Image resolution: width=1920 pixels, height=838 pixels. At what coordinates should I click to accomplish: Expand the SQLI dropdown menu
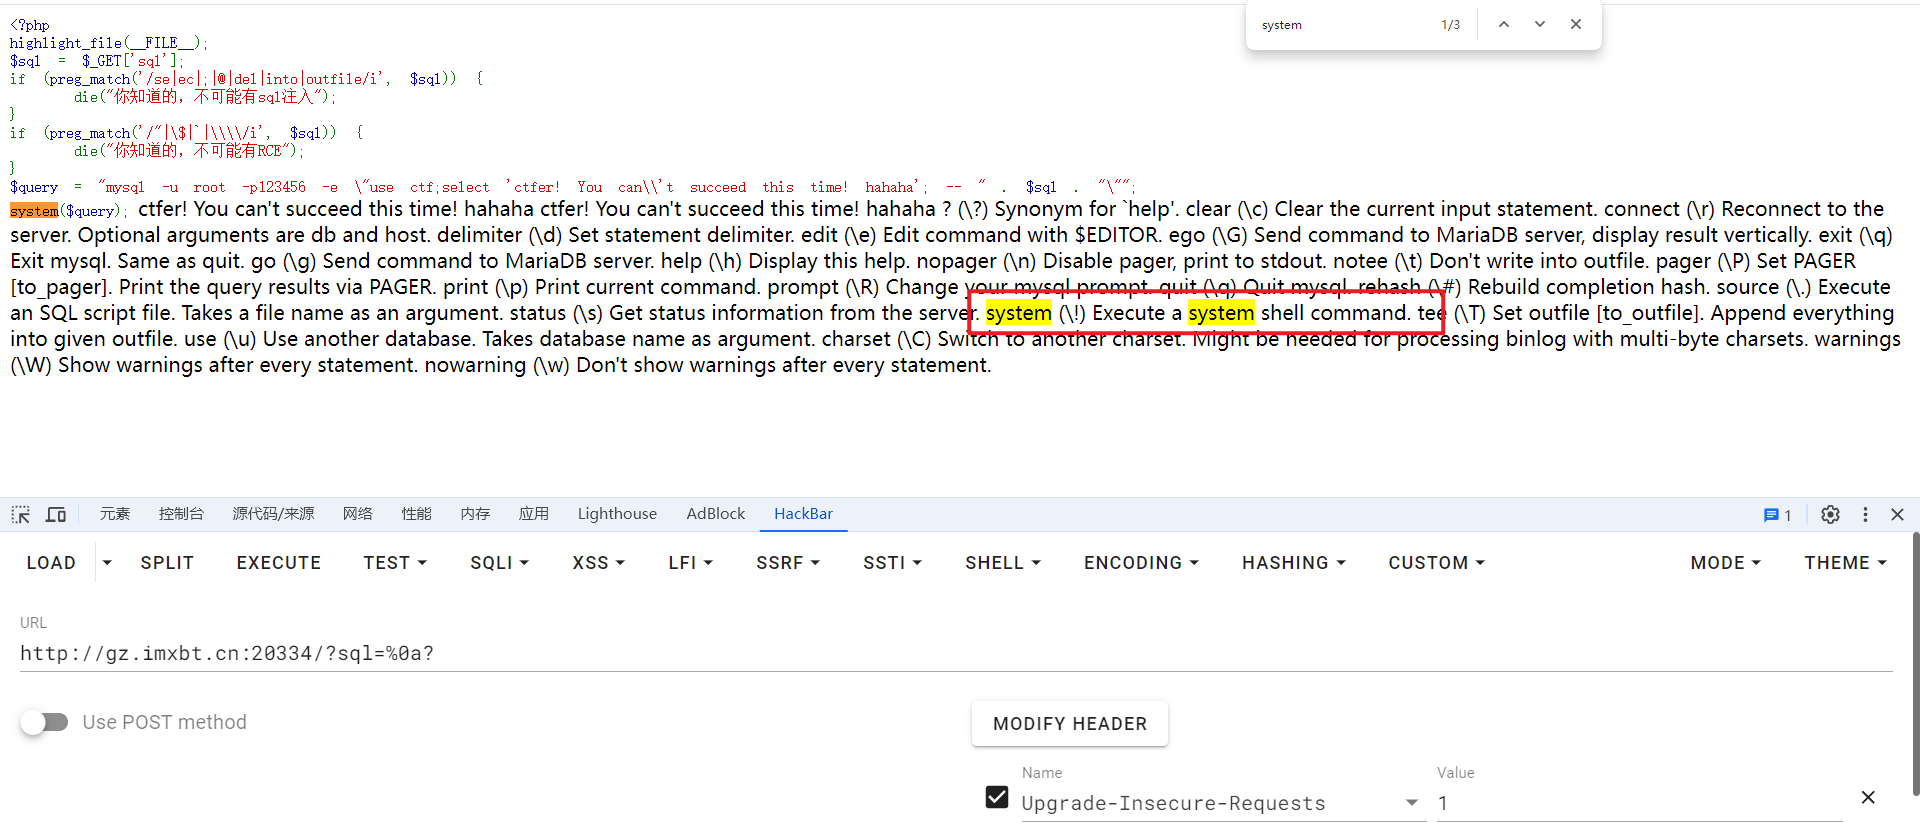(x=499, y=563)
